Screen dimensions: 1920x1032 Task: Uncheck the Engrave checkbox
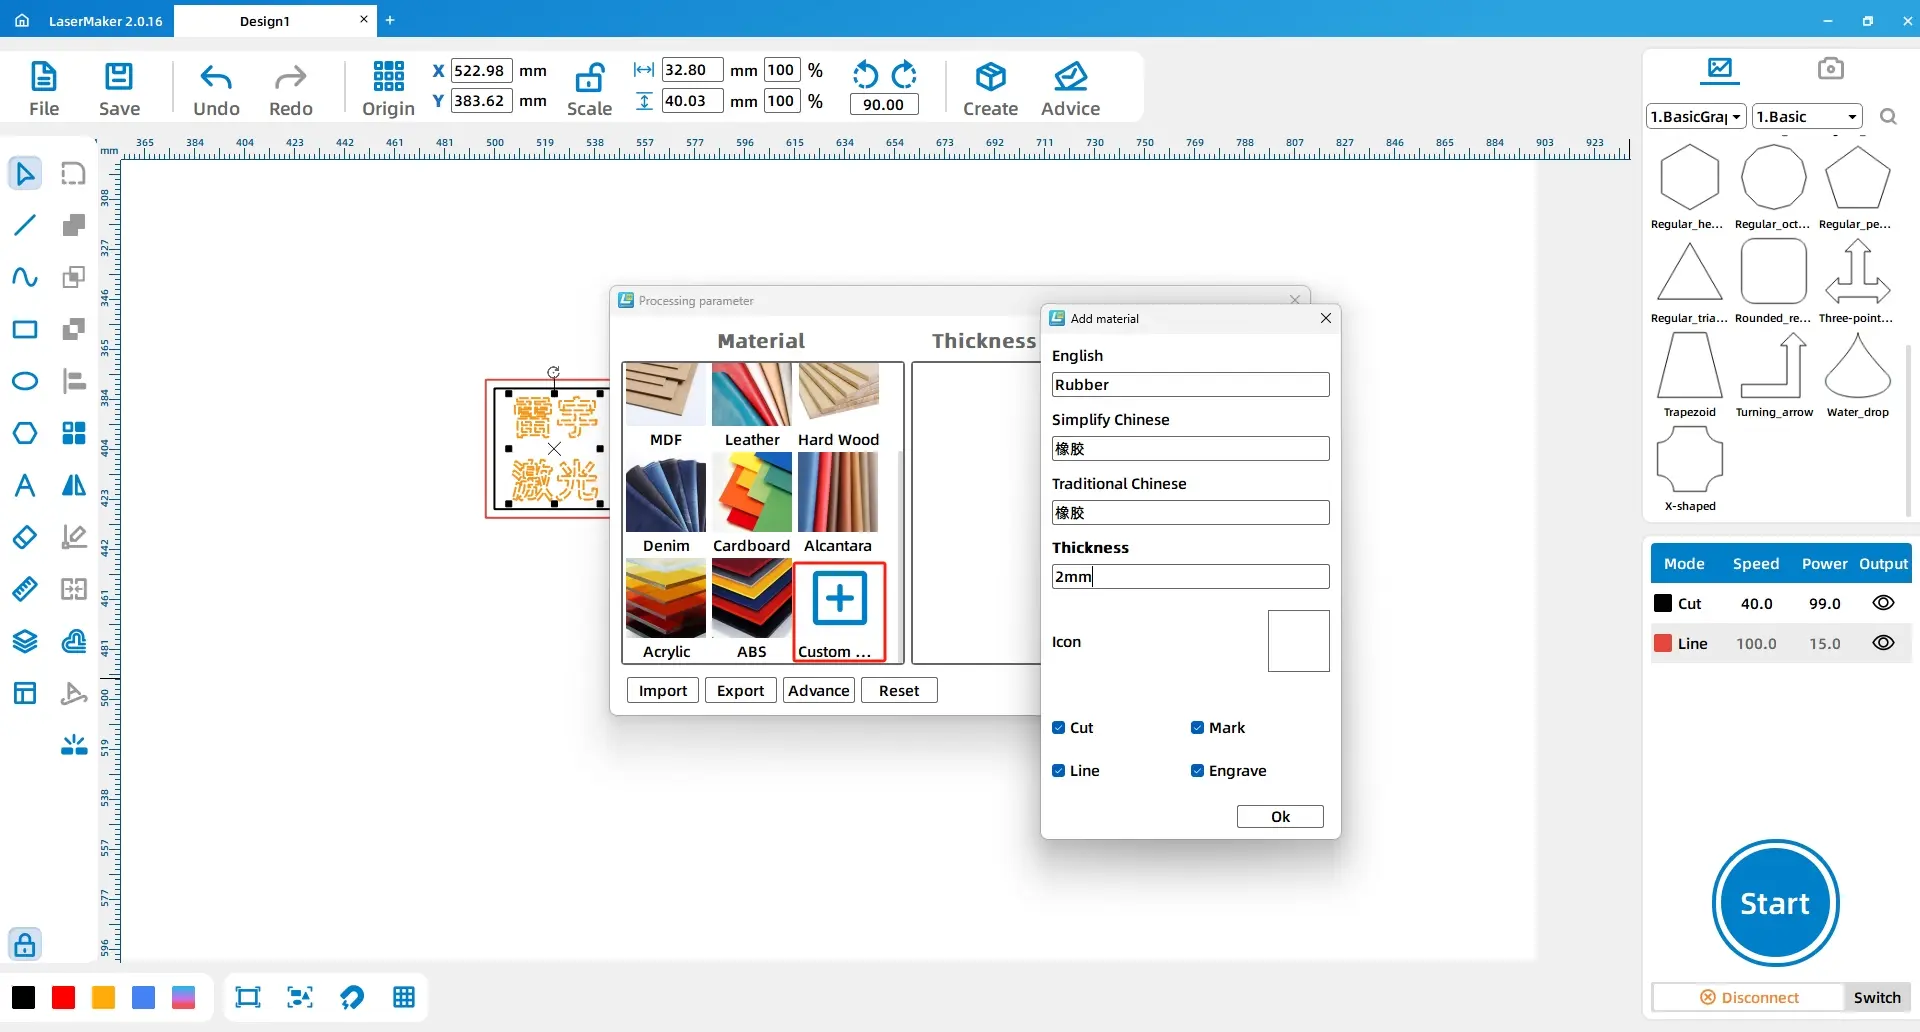pyautogui.click(x=1197, y=771)
